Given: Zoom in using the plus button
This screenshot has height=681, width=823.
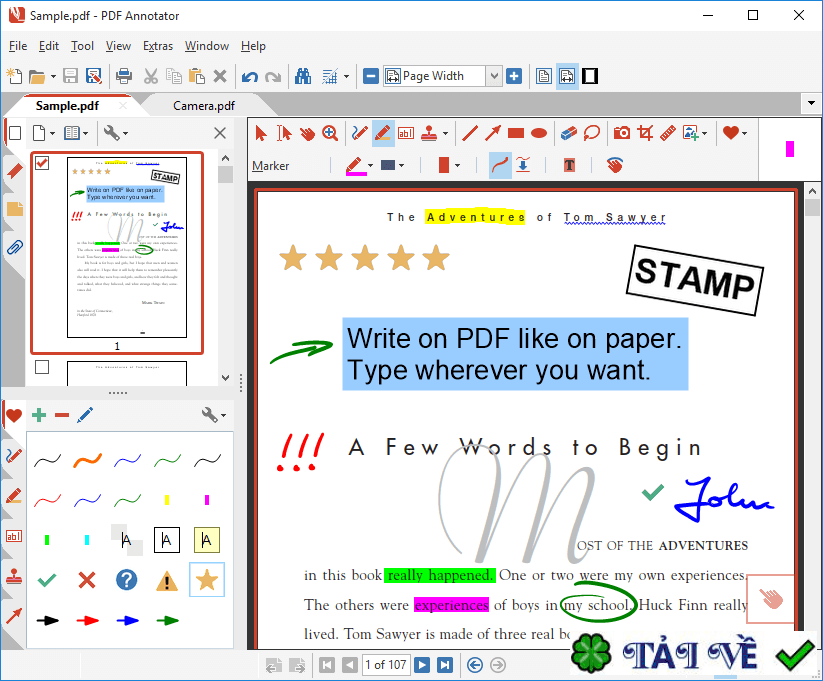Looking at the screenshot, I should tap(514, 77).
